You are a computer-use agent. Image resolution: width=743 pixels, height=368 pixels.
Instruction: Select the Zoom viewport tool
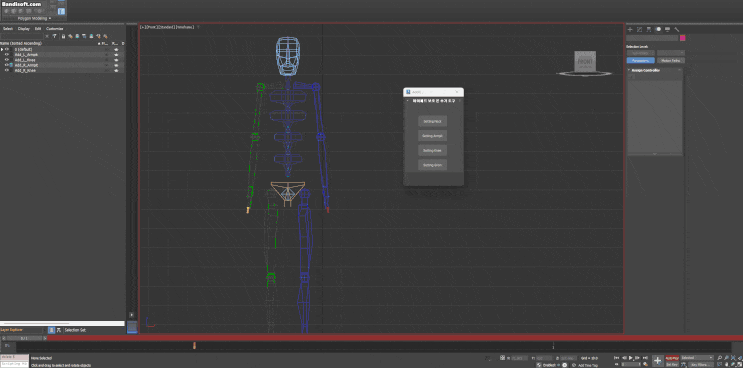pos(719,358)
